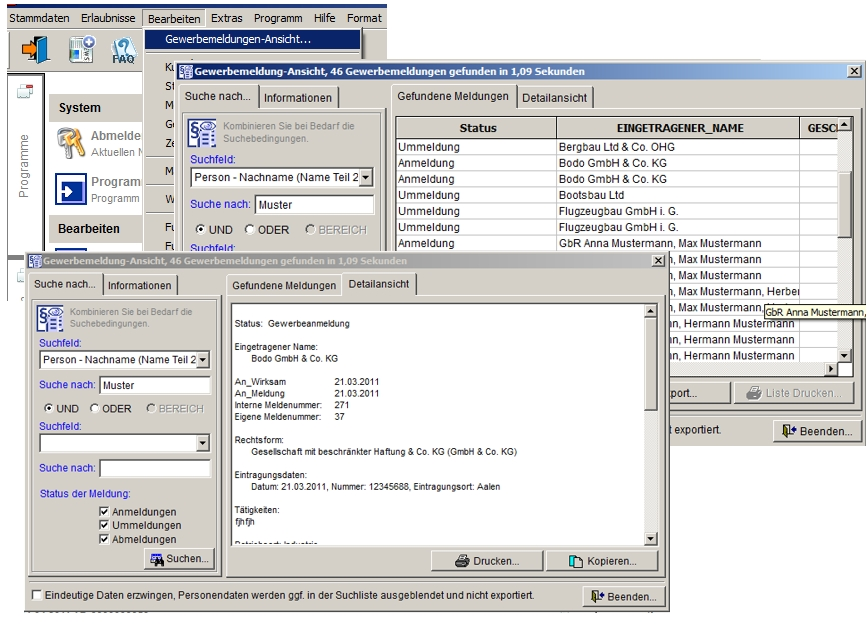Click the calculator-with-plus toolbar icon
This screenshot has height=628, width=868.
[81, 50]
